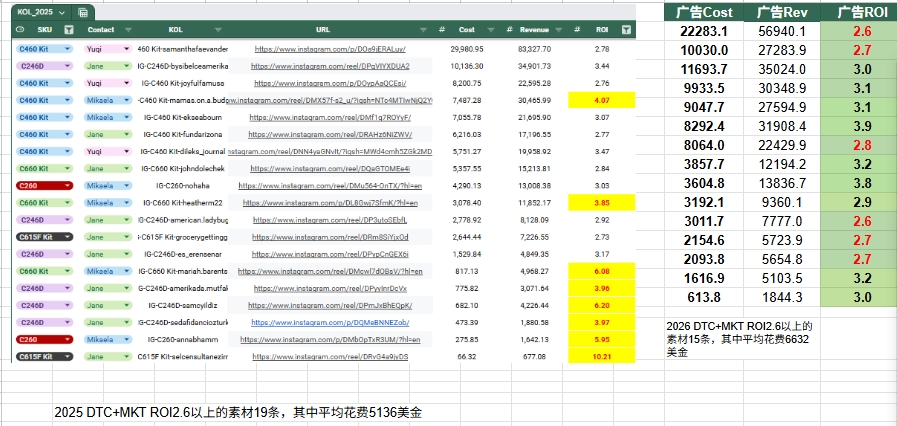This screenshot has width=897, height=426.
Task: Click the number type icon before Cost
Action: point(442,30)
